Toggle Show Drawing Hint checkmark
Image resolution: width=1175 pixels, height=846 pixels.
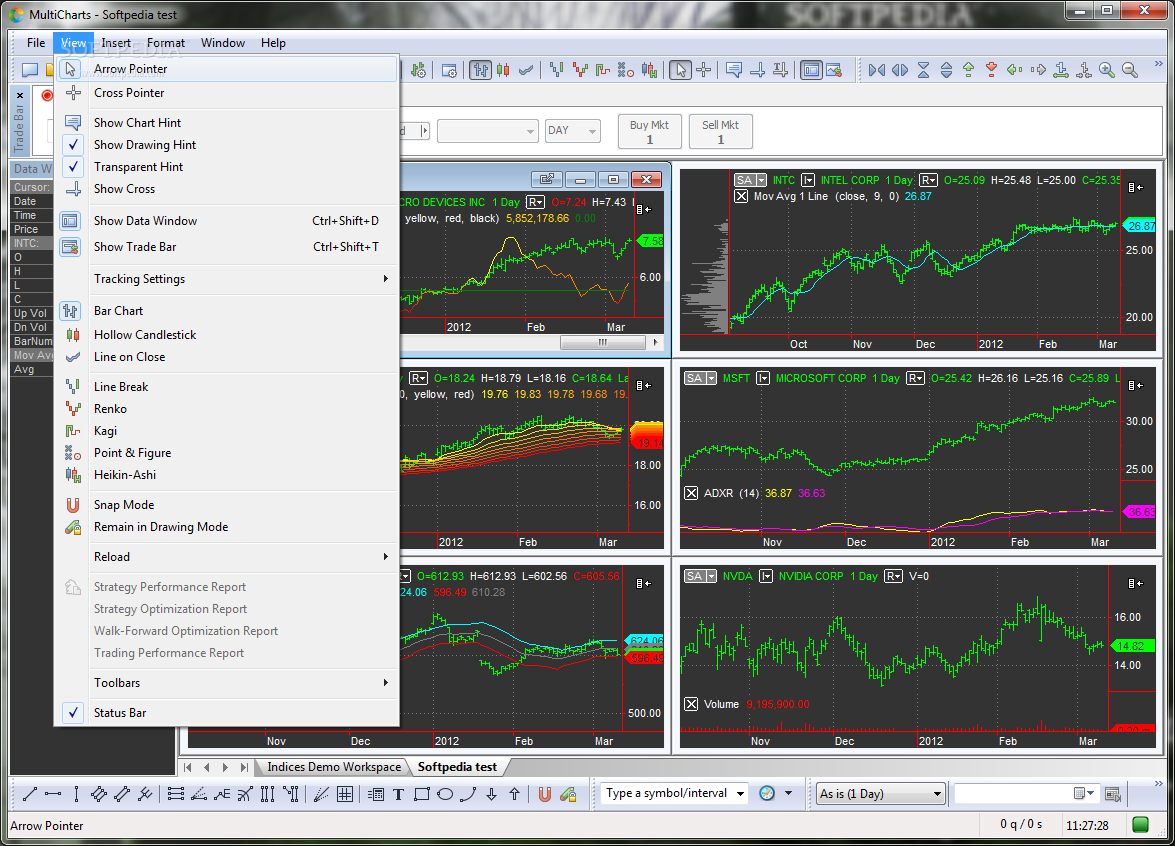226,145
